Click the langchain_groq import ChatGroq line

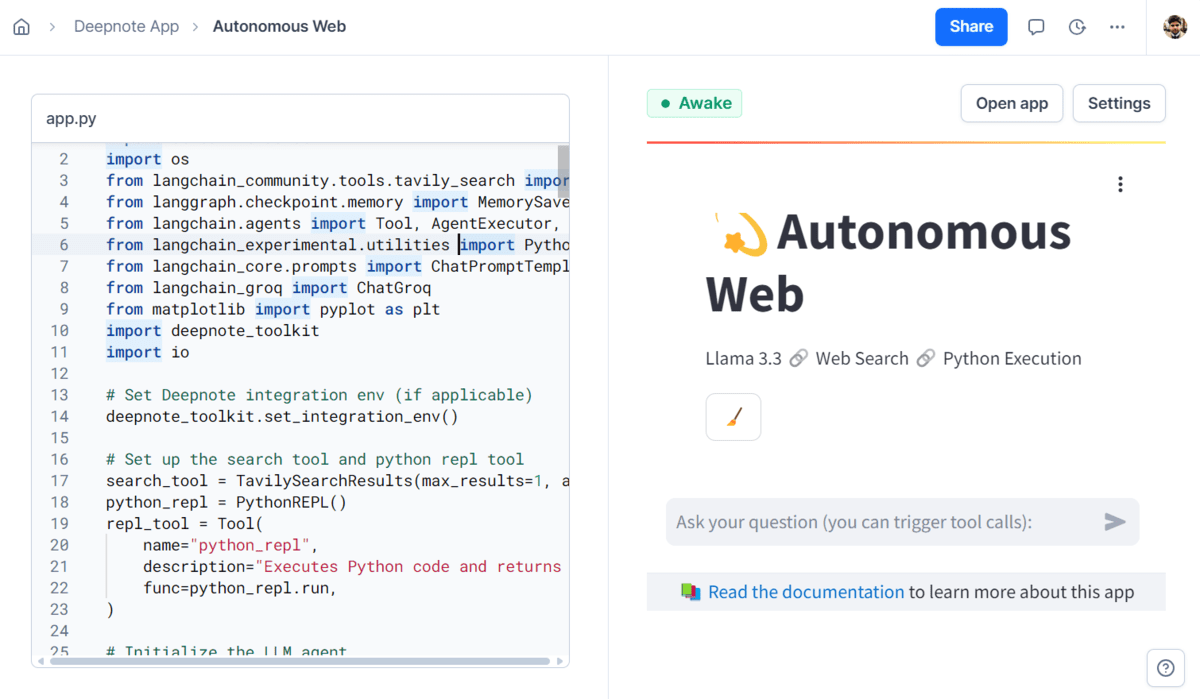[269, 288]
